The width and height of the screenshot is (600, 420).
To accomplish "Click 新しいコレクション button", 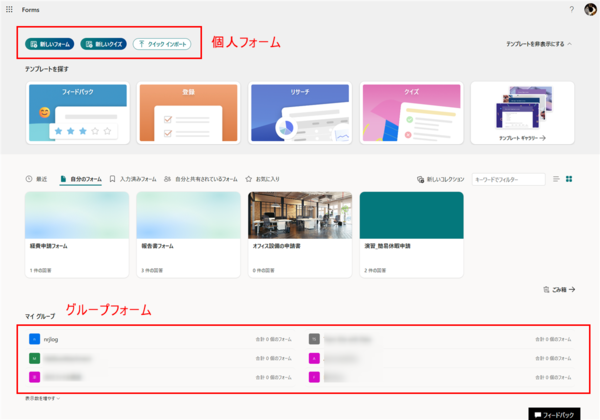I will point(440,179).
